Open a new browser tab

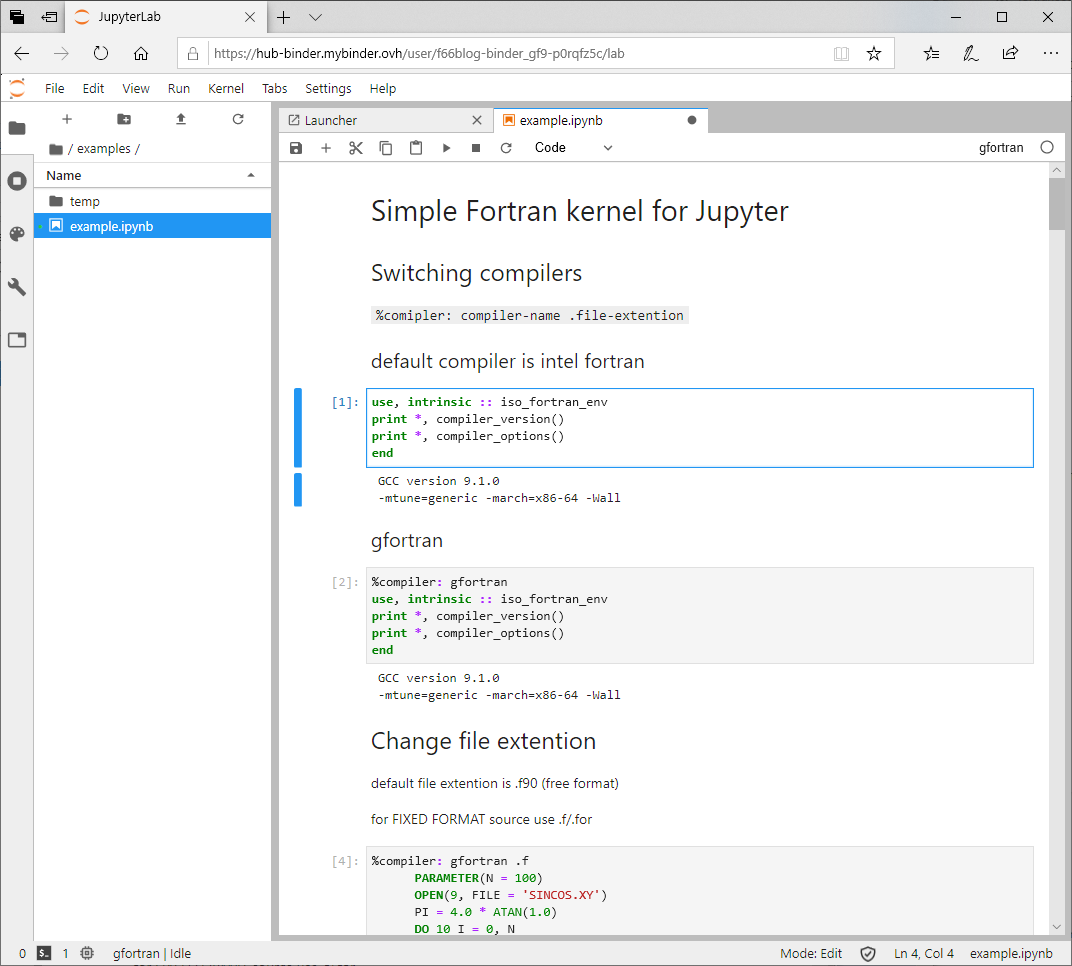point(284,17)
